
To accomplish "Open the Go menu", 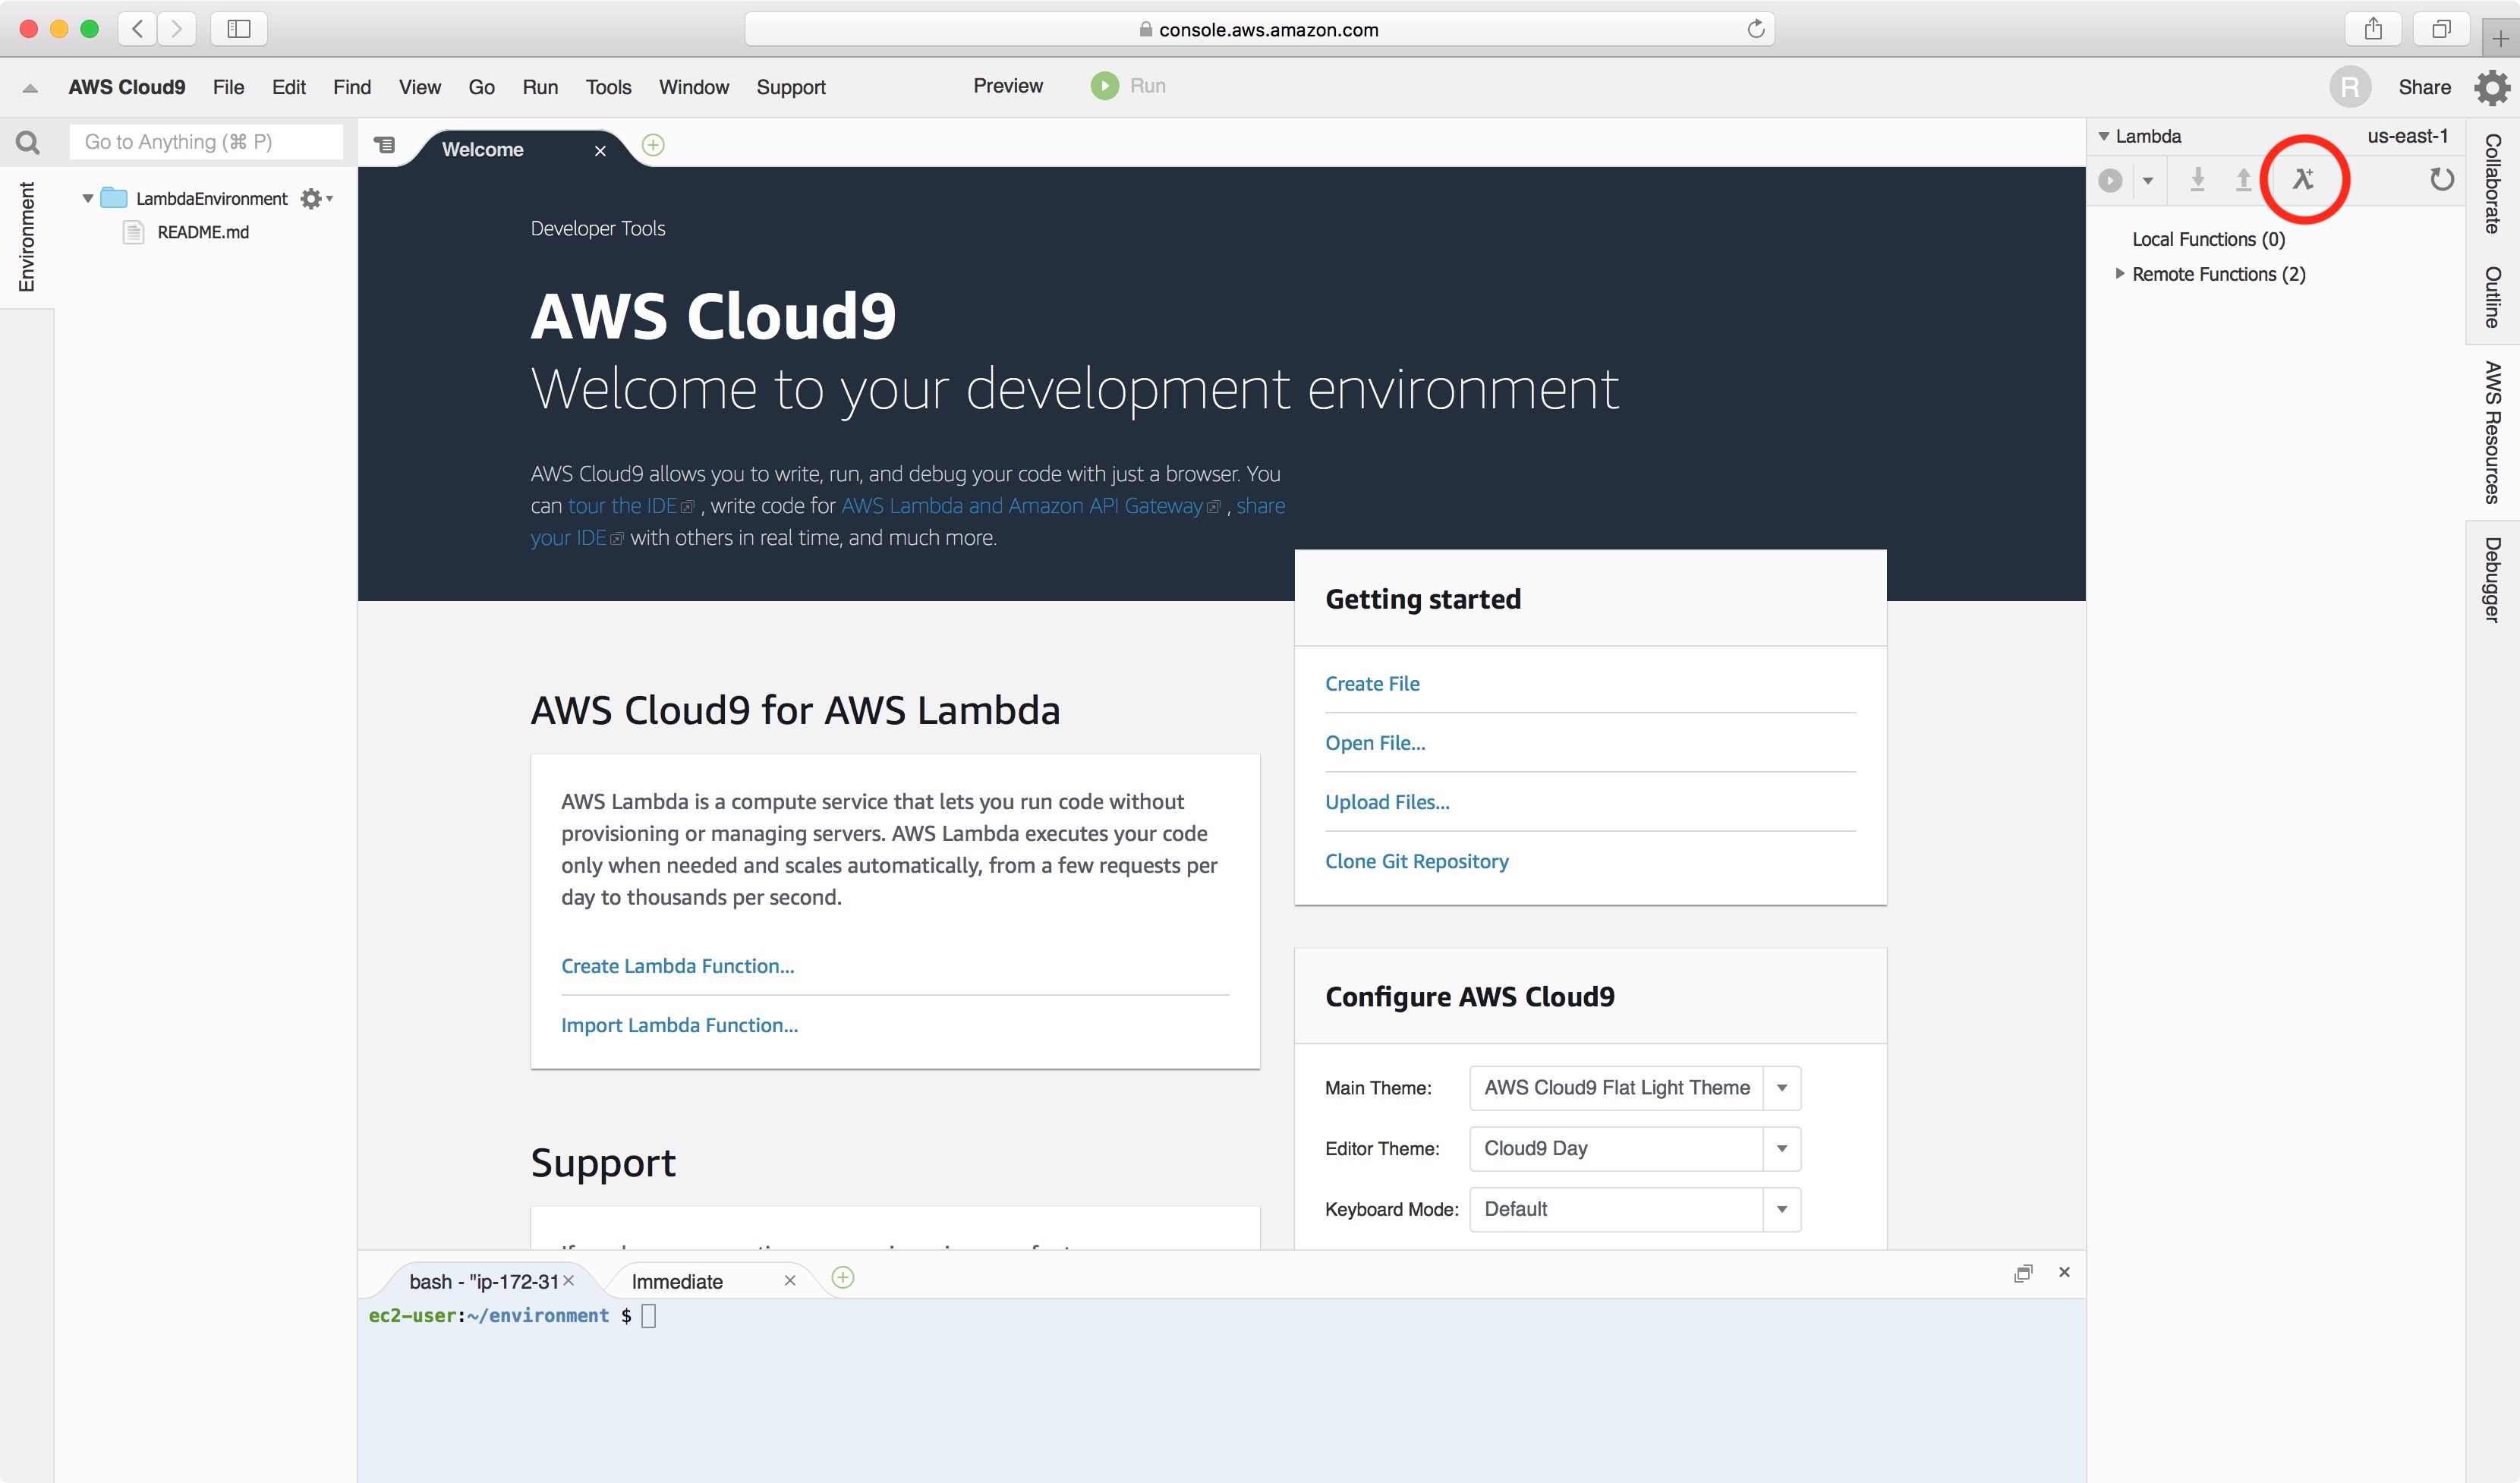I will pyautogui.click(x=481, y=87).
